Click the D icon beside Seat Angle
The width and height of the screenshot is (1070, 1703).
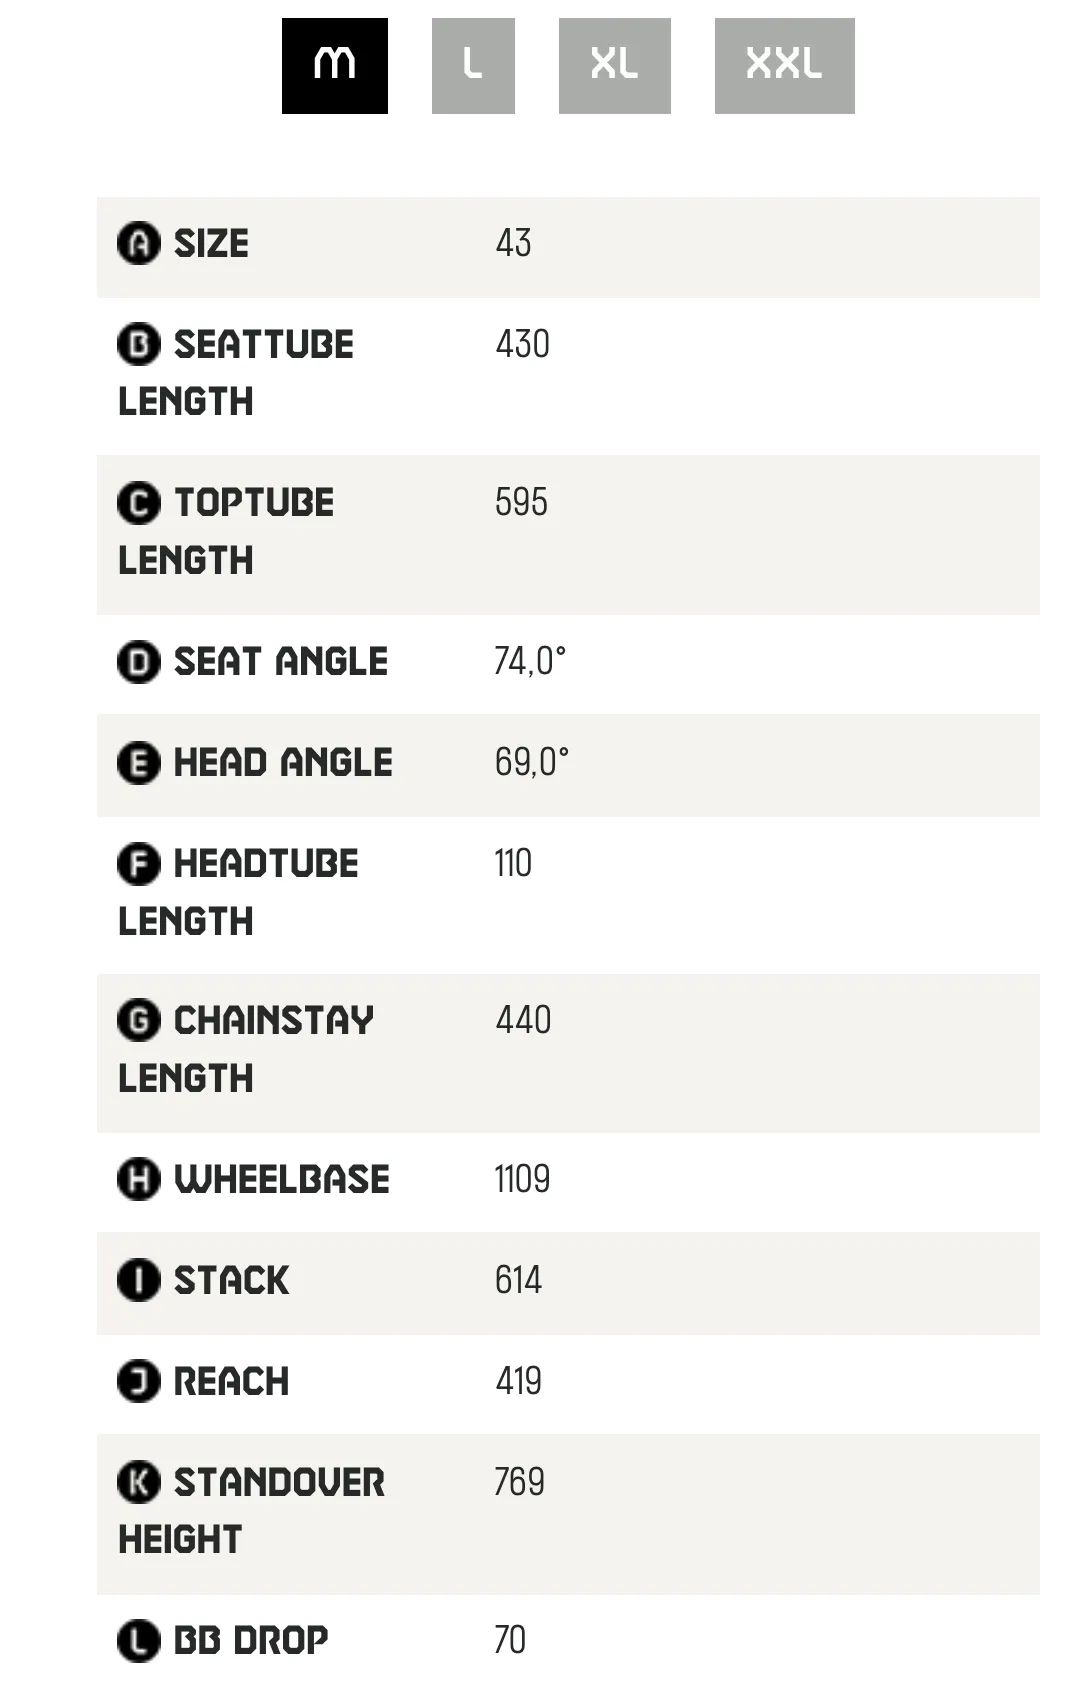(x=138, y=662)
